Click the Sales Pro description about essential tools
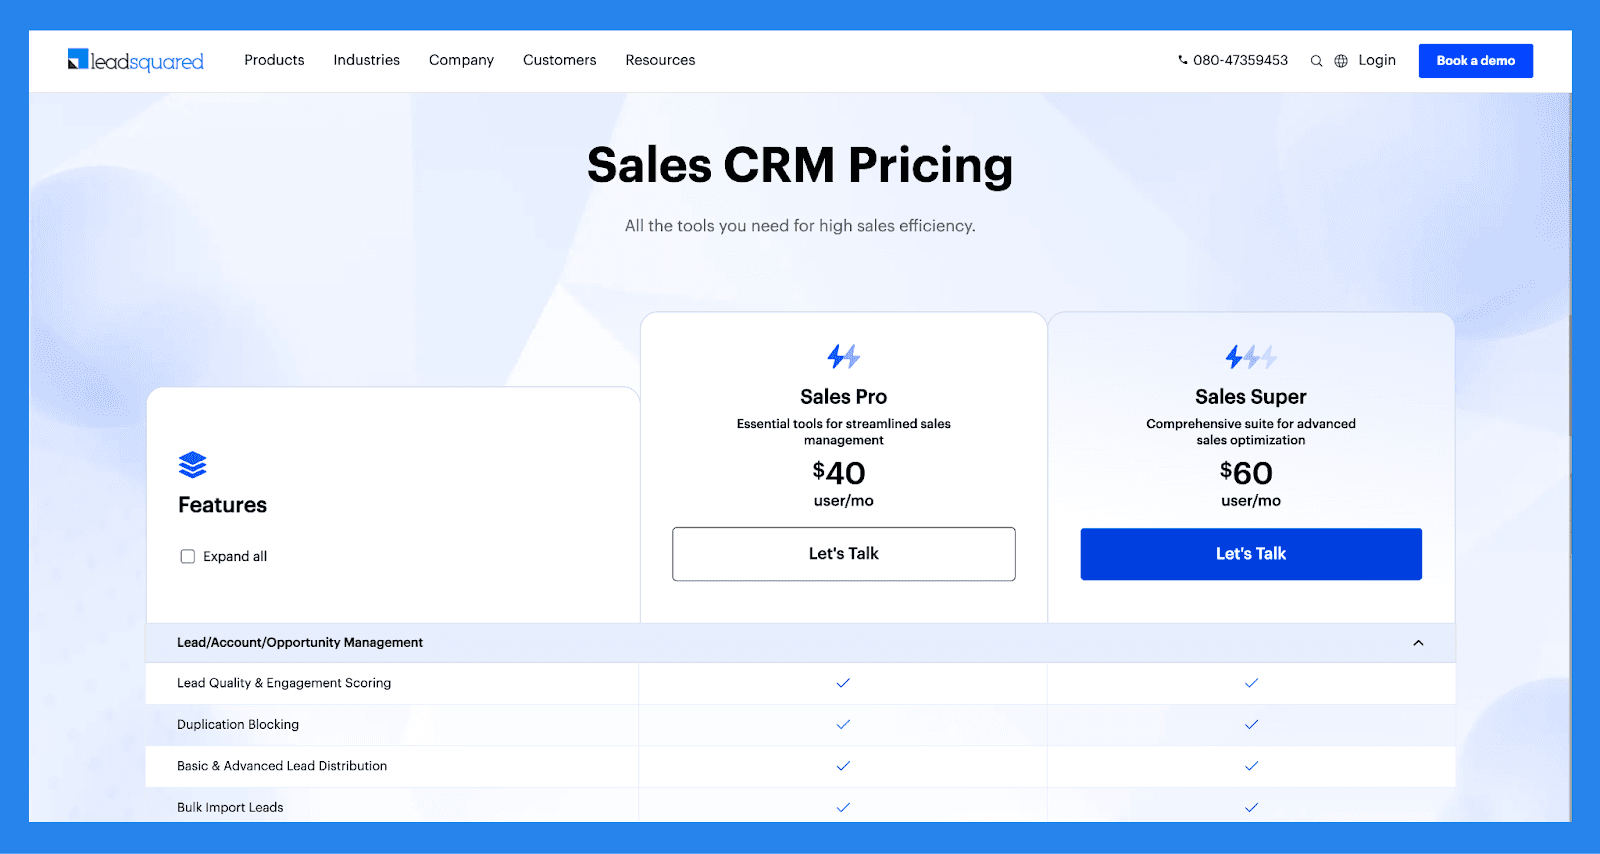Image resolution: width=1600 pixels, height=854 pixels. tap(844, 432)
